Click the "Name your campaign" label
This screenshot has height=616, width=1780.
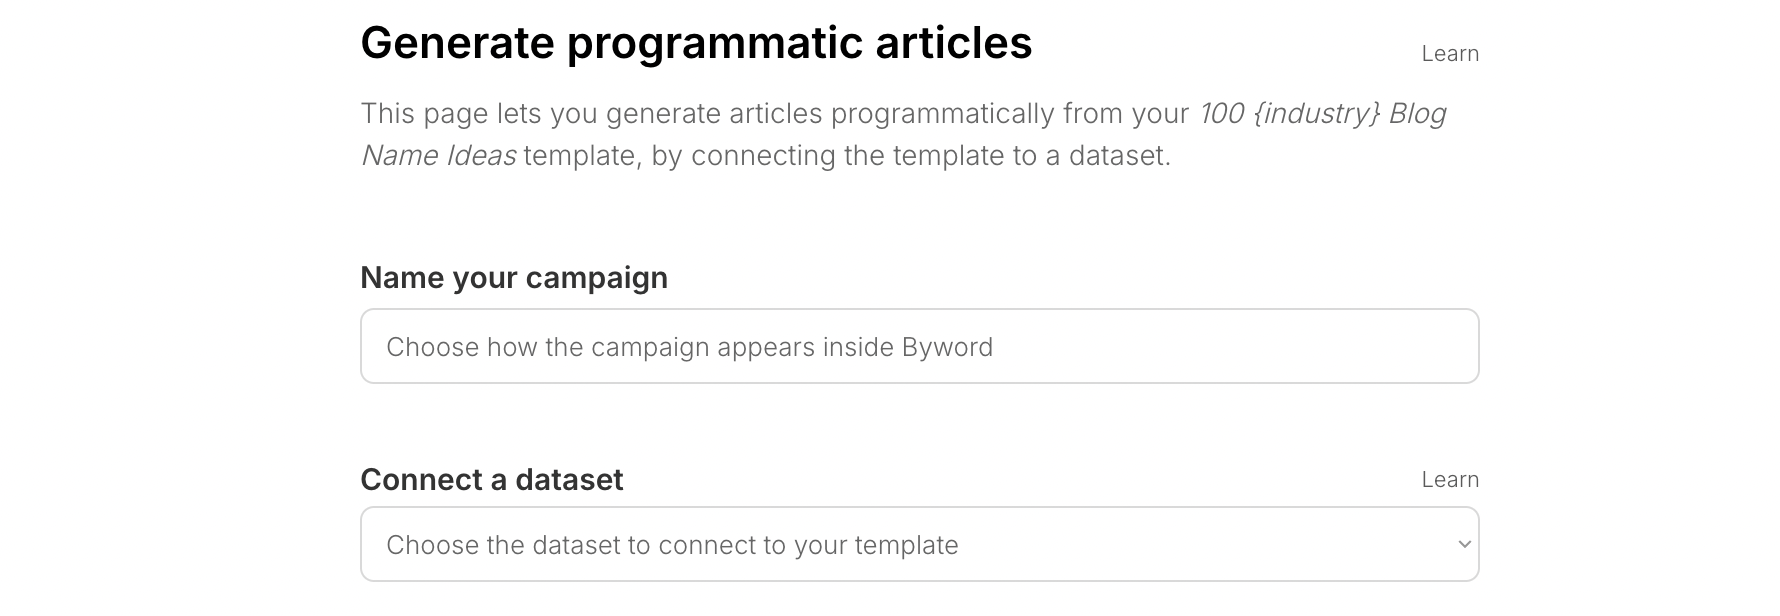514,278
